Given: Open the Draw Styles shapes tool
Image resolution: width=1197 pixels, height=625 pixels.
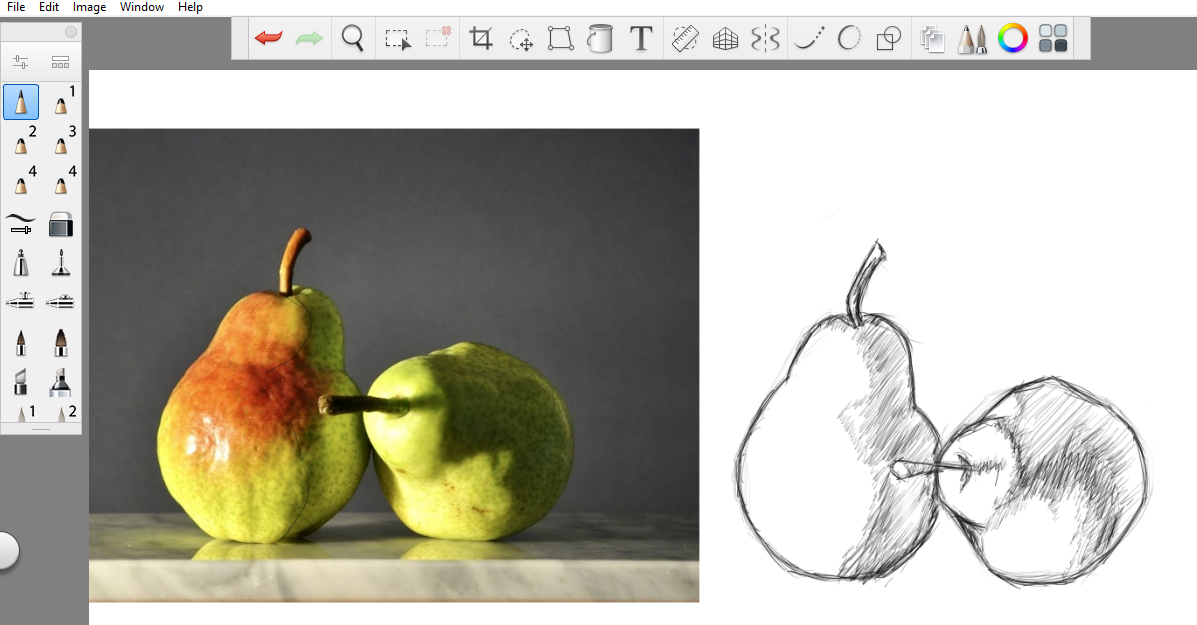Looking at the screenshot, I should tap(889, 38).
